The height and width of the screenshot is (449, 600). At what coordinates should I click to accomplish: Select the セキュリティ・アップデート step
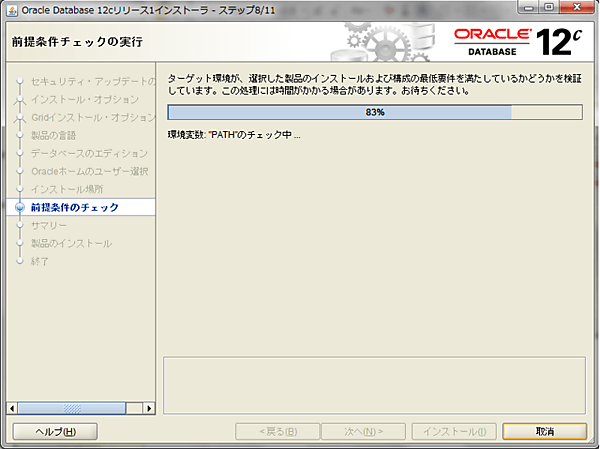pos(93,82)
